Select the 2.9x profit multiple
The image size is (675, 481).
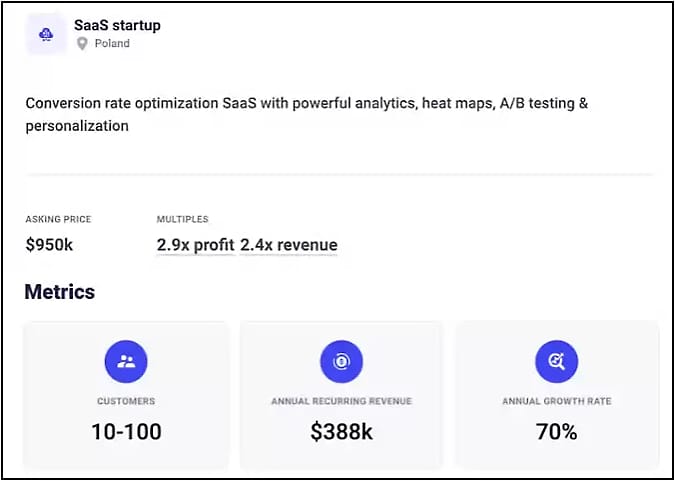[195, 245]
